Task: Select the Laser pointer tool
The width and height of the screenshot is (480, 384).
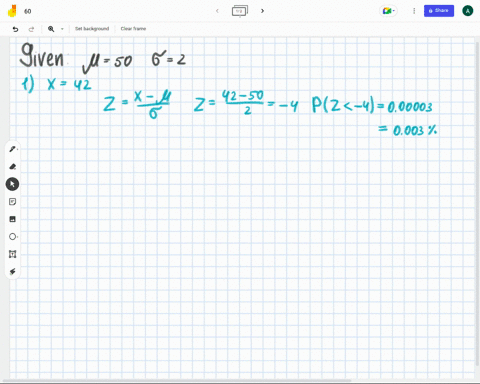Action: click(x=13, y=272)
